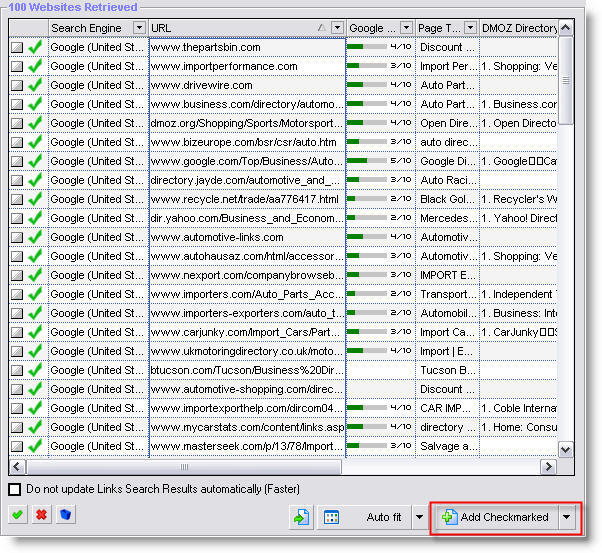Select the www.drivewire.com URL cell
Image resolution: width=602 pixels, height=553 pixels.
pos(248,85)
